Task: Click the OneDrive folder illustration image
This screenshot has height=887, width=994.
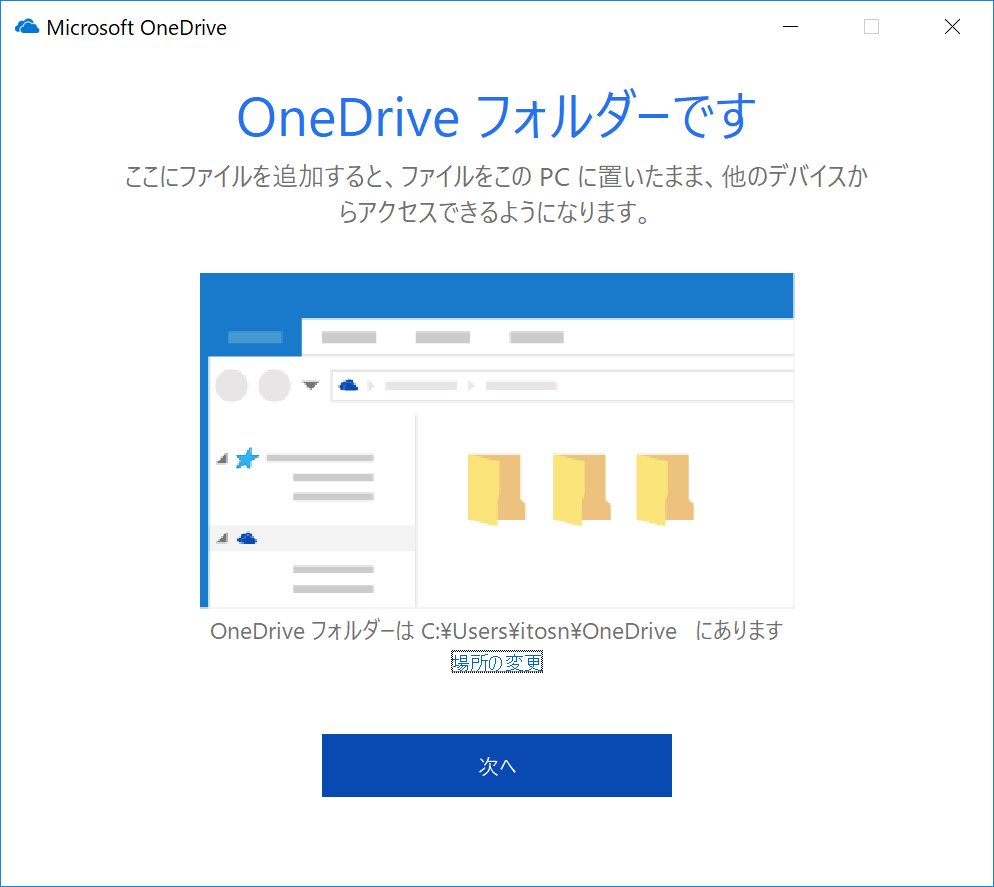Action: (x=497, y=441)
